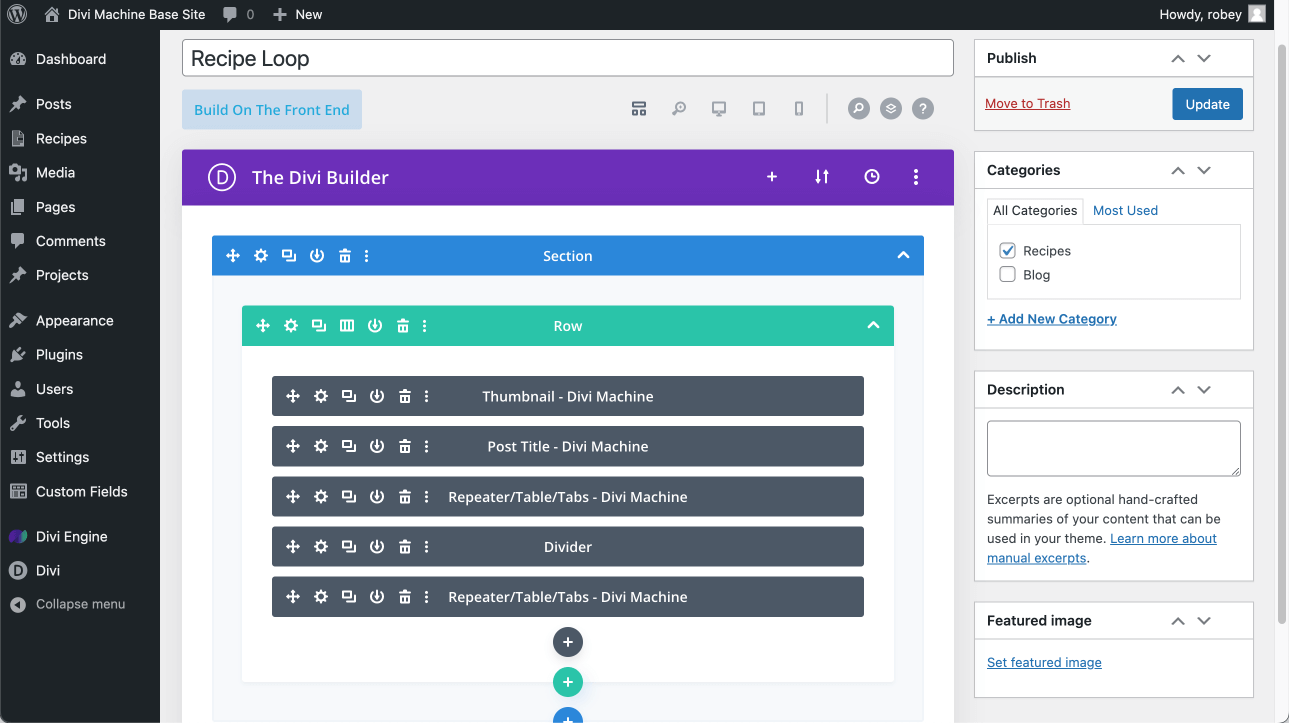Open Thumbnail module settings gear
Image resolution: width=1289 pixels, height=723 pixels.
coord(321,396)
